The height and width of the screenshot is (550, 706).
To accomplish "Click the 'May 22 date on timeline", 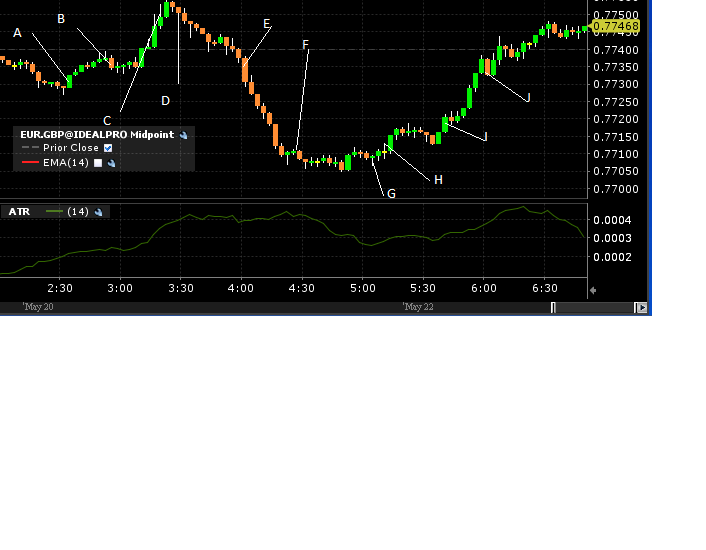I will pos(418,307).
